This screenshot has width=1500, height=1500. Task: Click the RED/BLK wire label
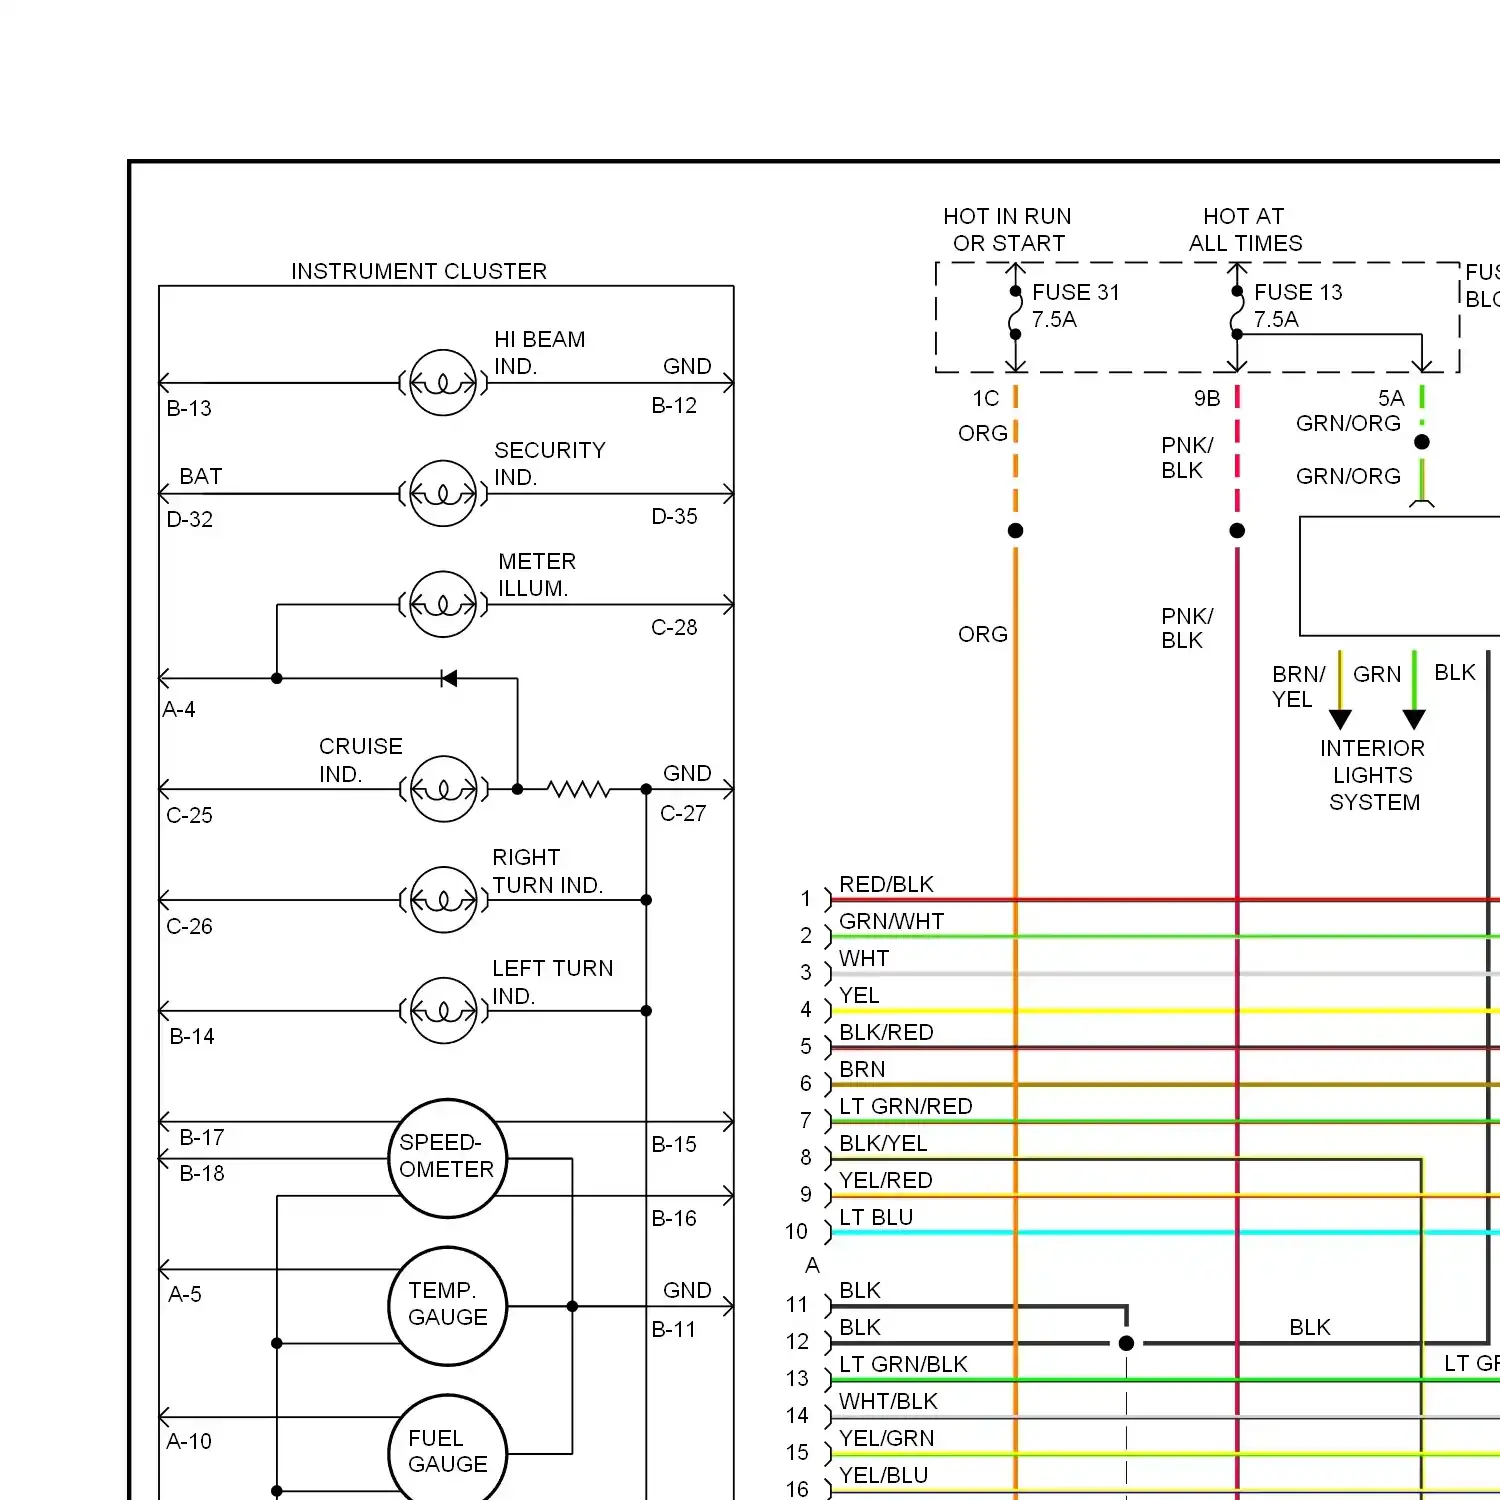pos(886,884)
